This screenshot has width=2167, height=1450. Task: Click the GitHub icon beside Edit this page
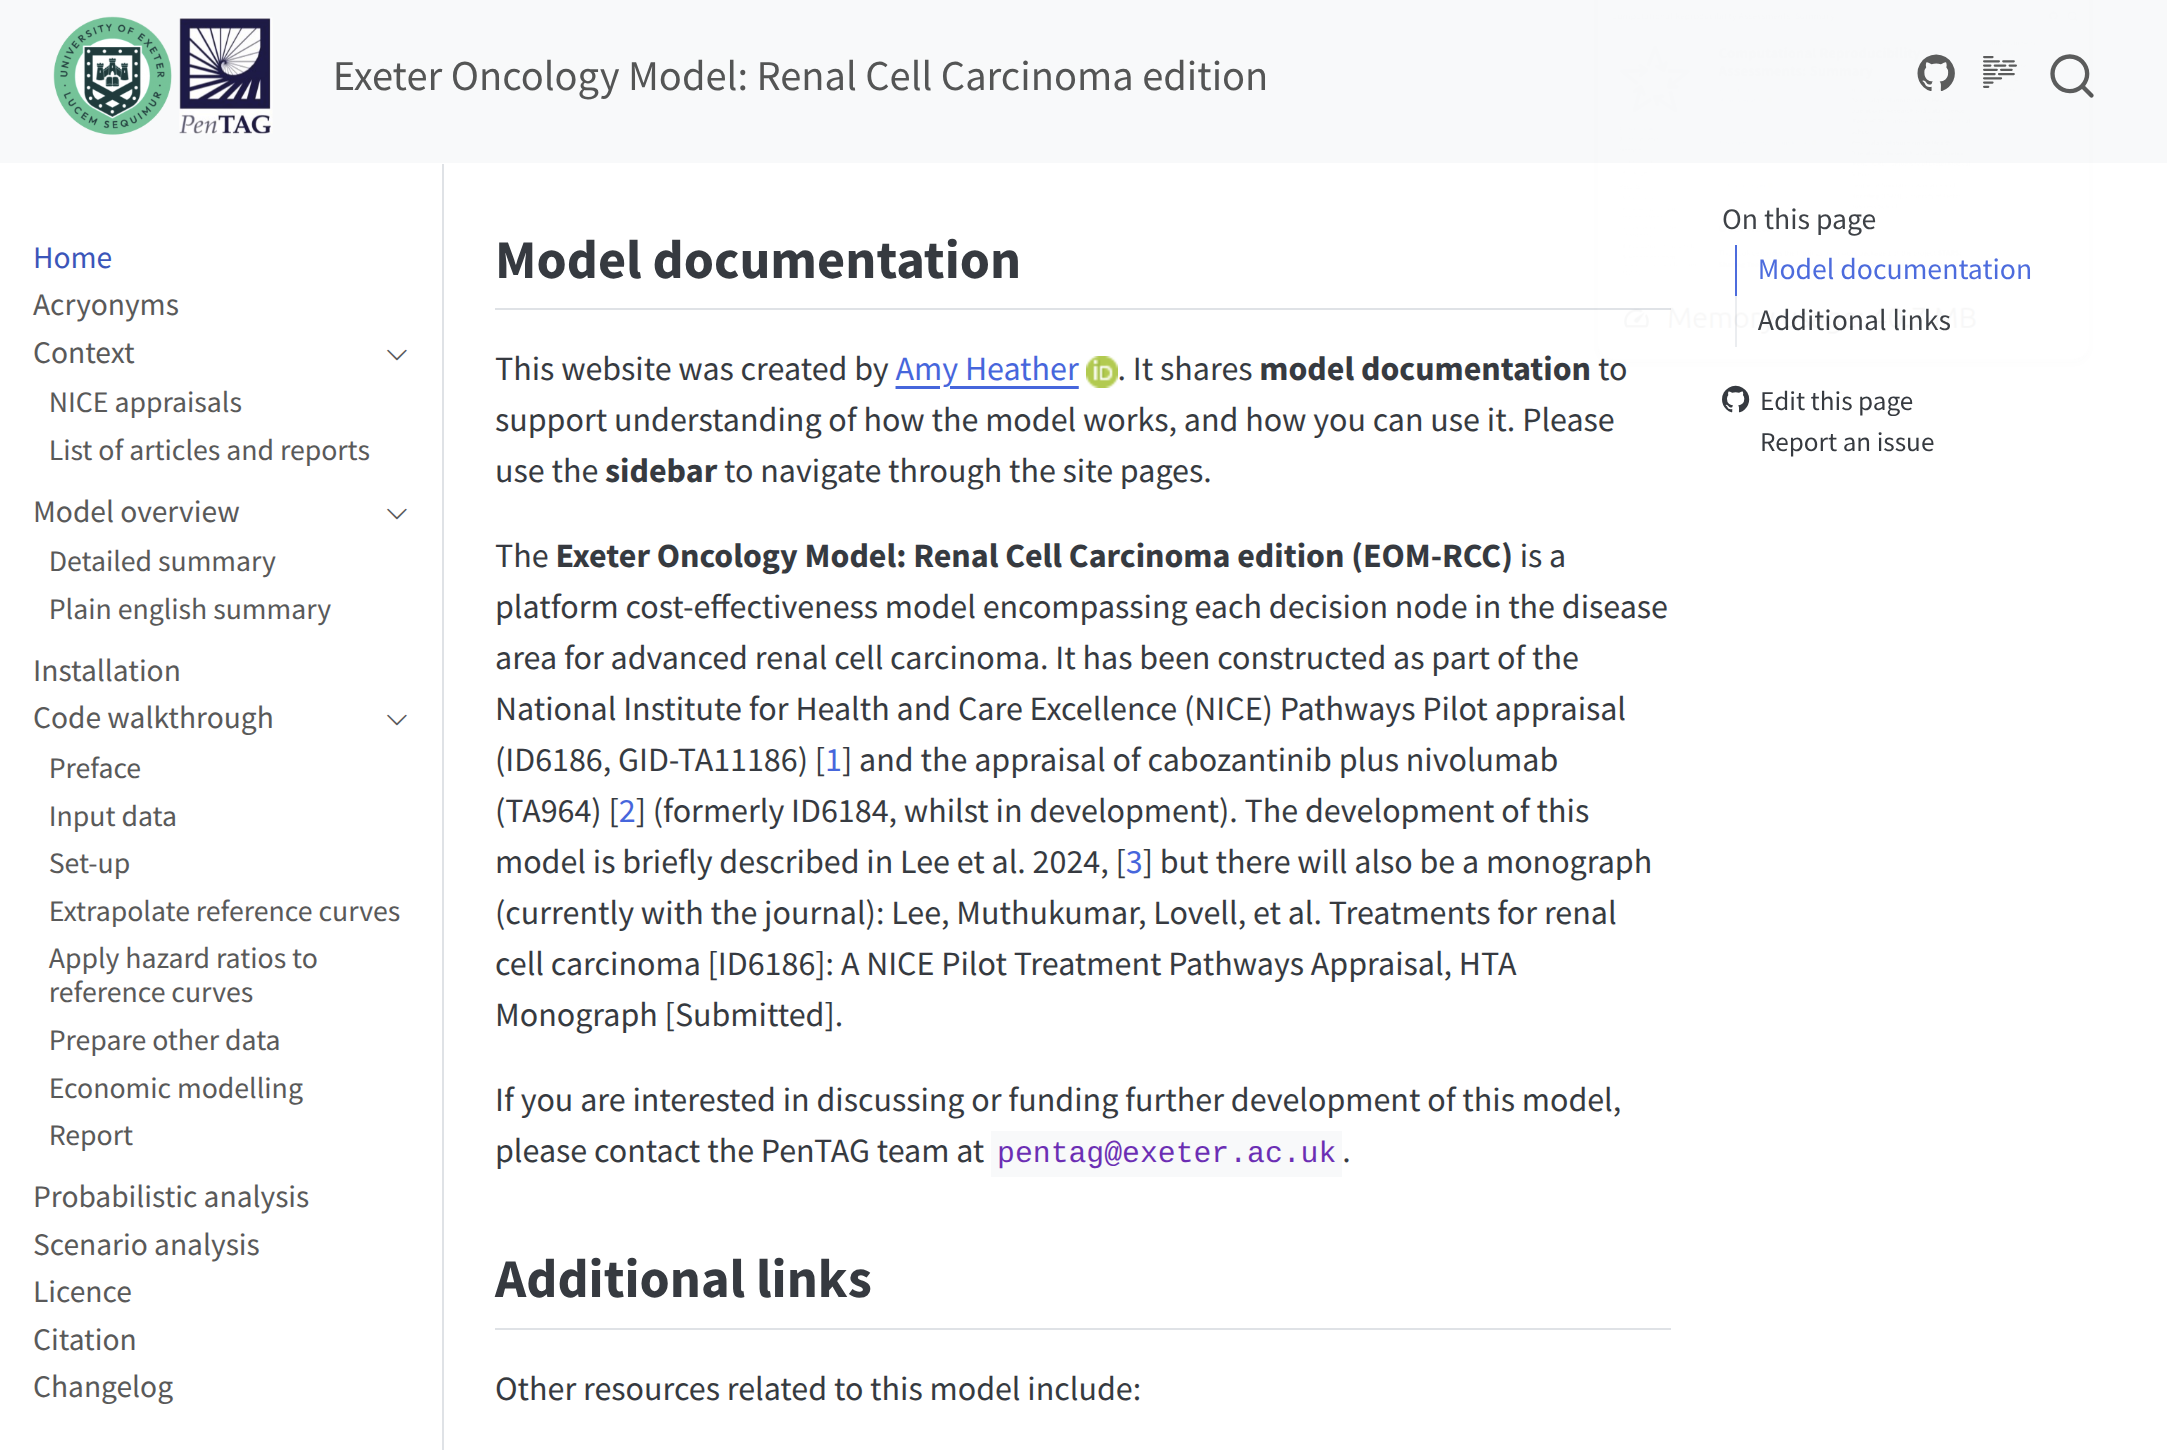[x=1735, y=400]
